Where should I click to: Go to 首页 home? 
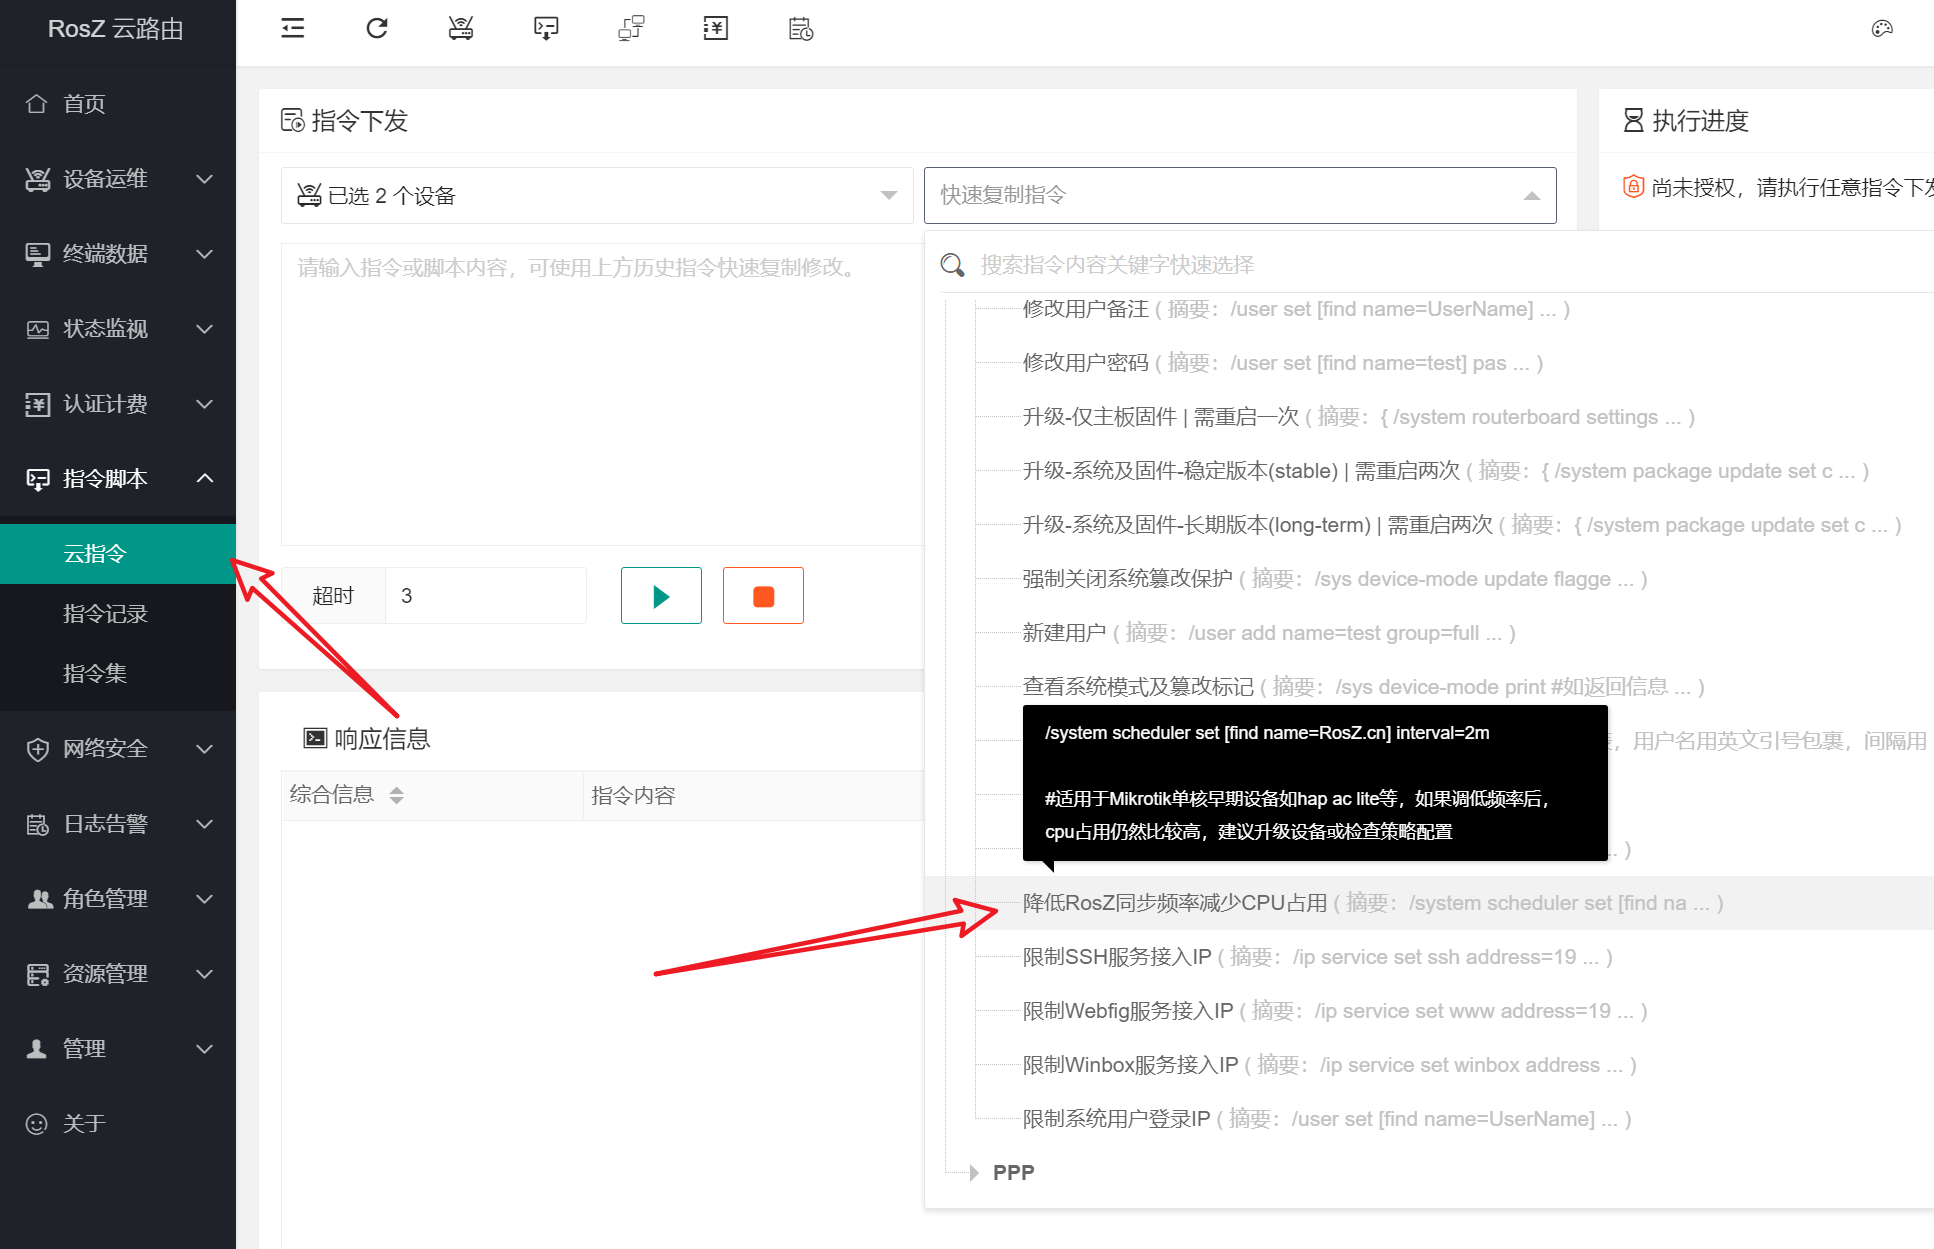coord(118,104)
